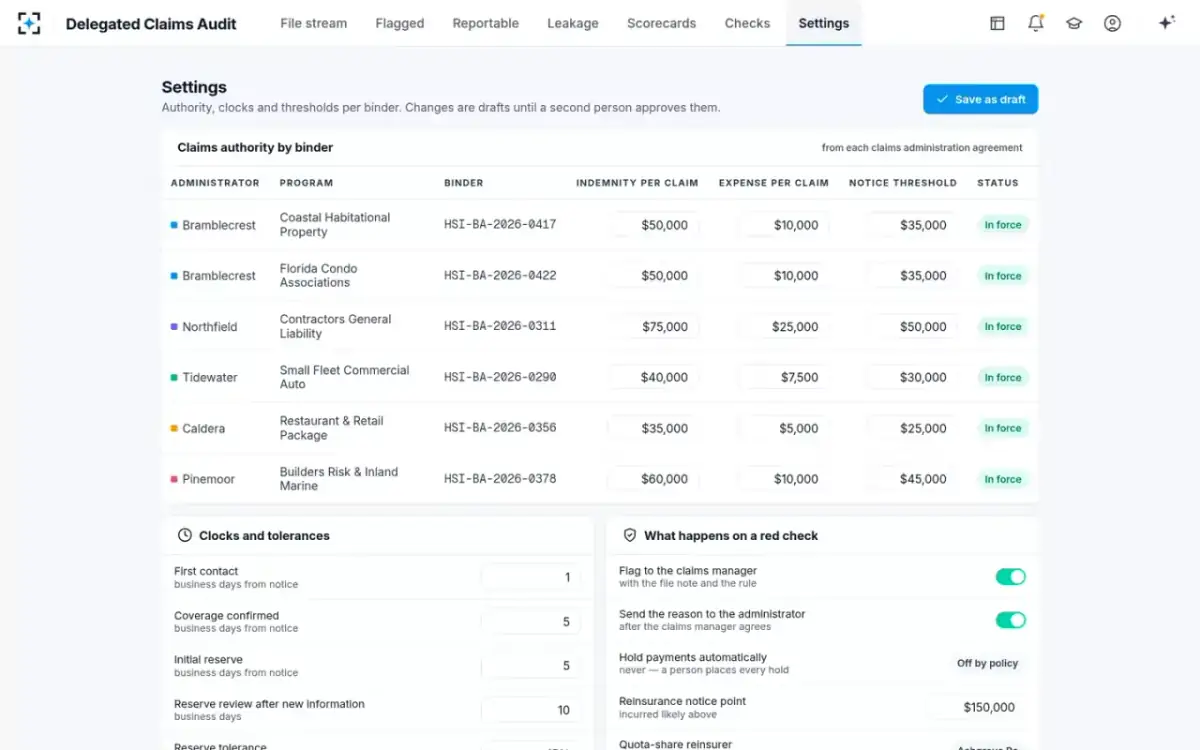Image resolution: width=1200 pixels, height=750 pixels.
Task: Edit Northfield indemnity field showing $75,000
Action: (654, 327)
